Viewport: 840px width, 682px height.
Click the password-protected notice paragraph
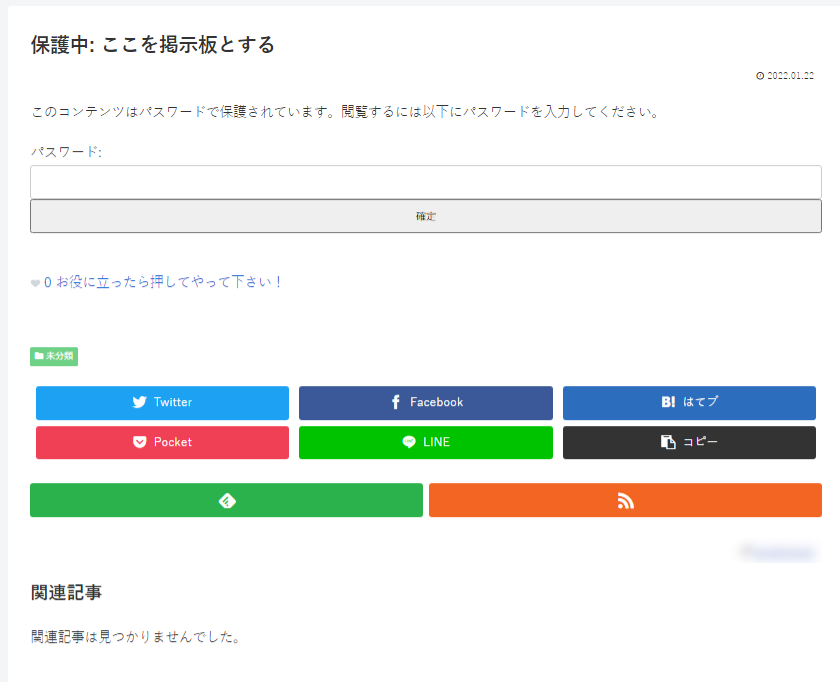coord(345,112)
